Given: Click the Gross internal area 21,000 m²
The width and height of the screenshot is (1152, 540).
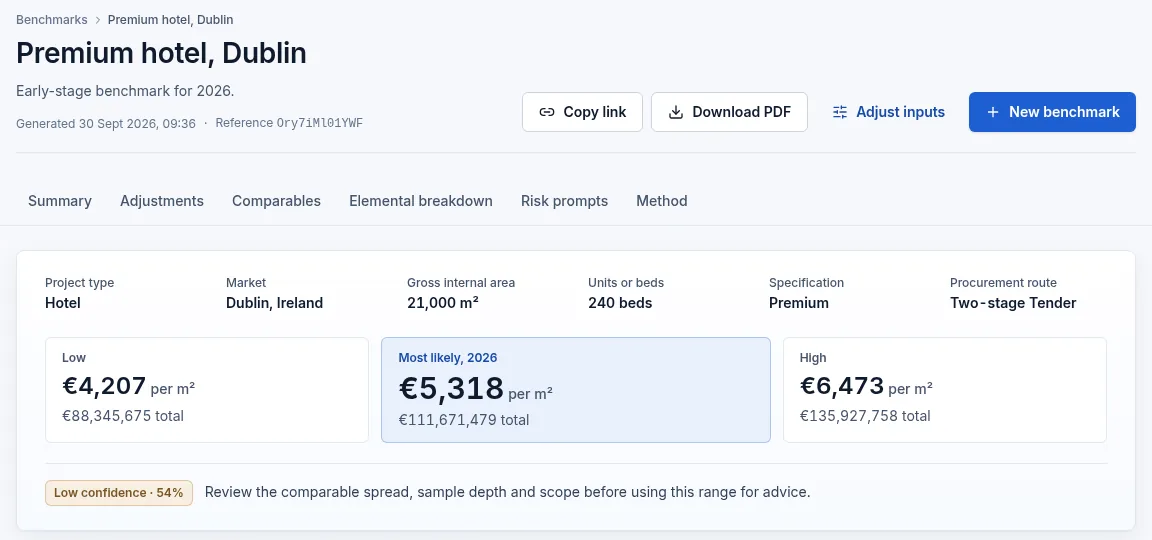Looking at the screenshot, I should coord(443,303).
